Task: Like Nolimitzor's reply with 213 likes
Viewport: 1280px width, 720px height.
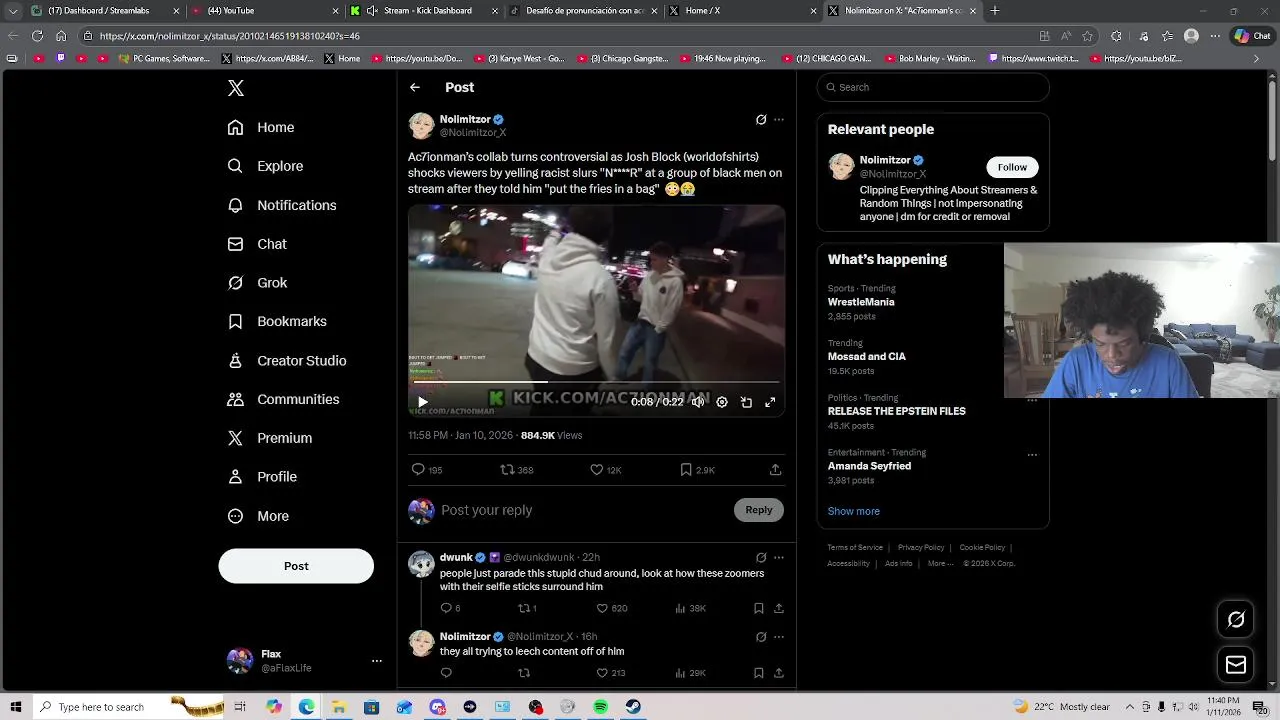Action: point(610,673)
